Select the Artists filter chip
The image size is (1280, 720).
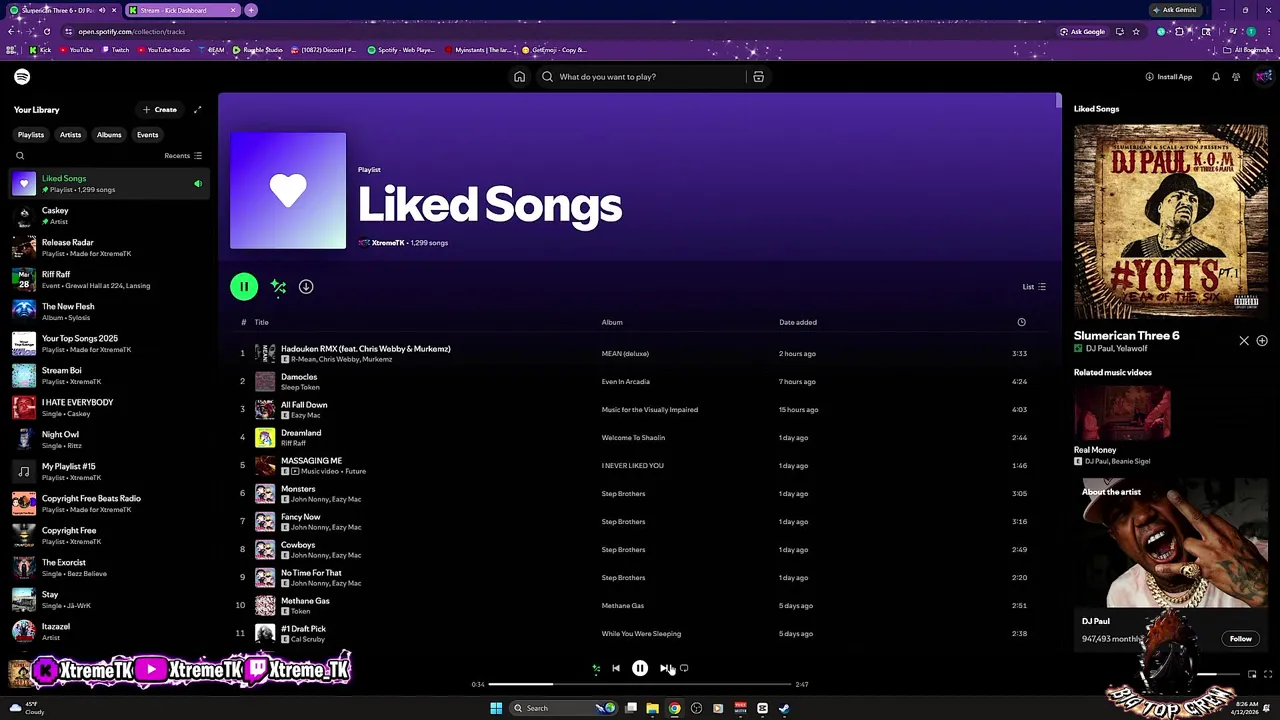point(70,135)
